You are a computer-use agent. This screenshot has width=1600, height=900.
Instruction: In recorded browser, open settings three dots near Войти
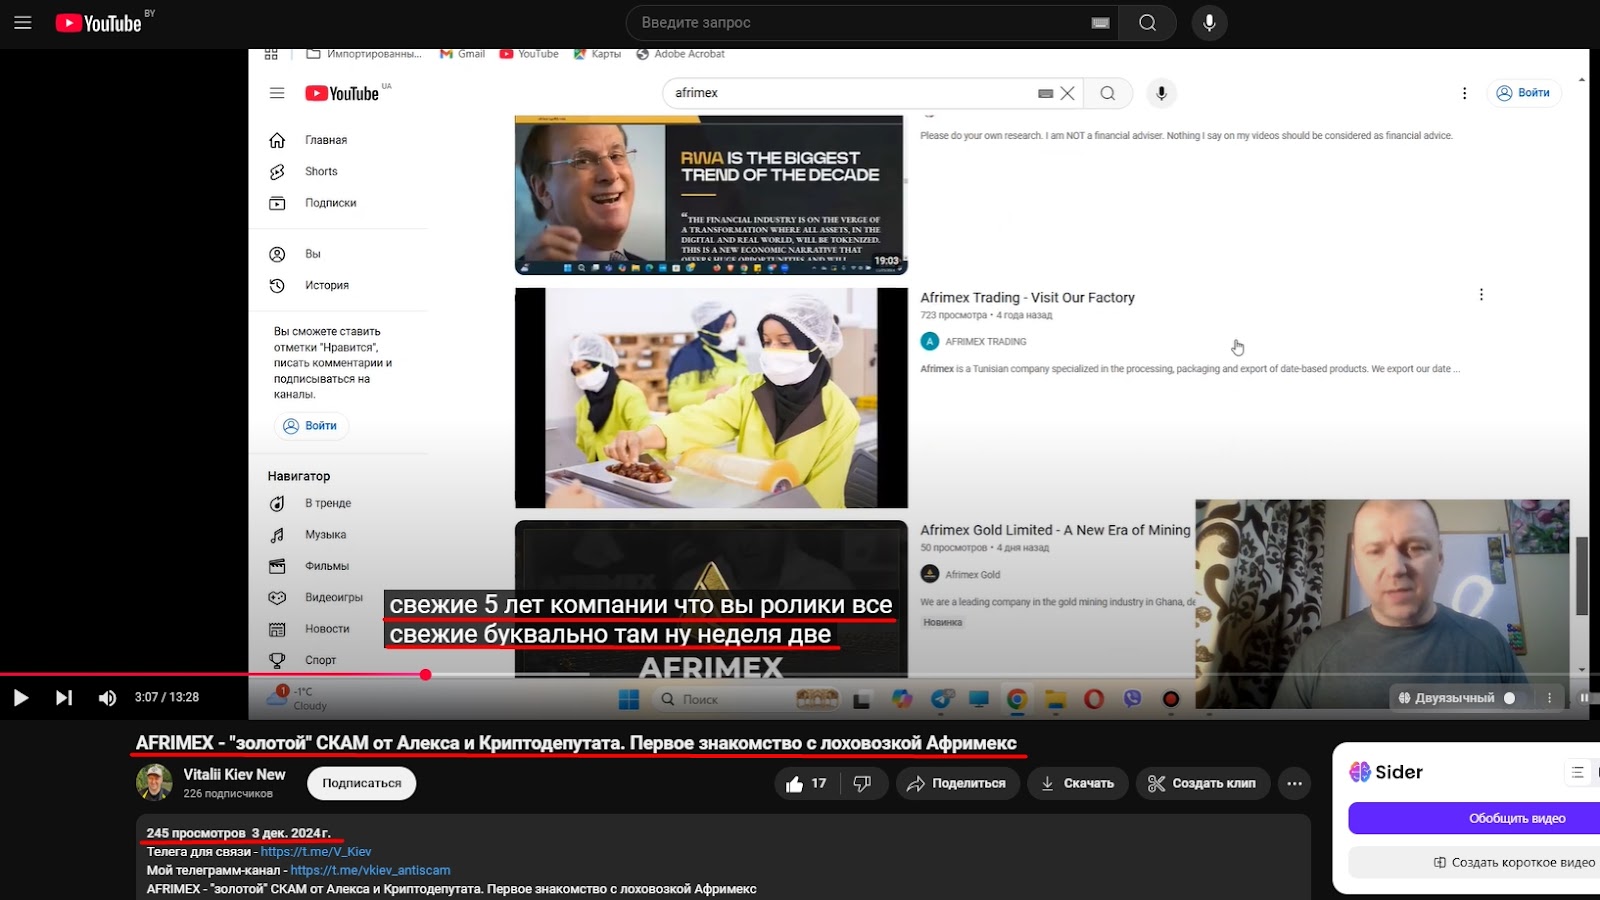pos(1464,93)
